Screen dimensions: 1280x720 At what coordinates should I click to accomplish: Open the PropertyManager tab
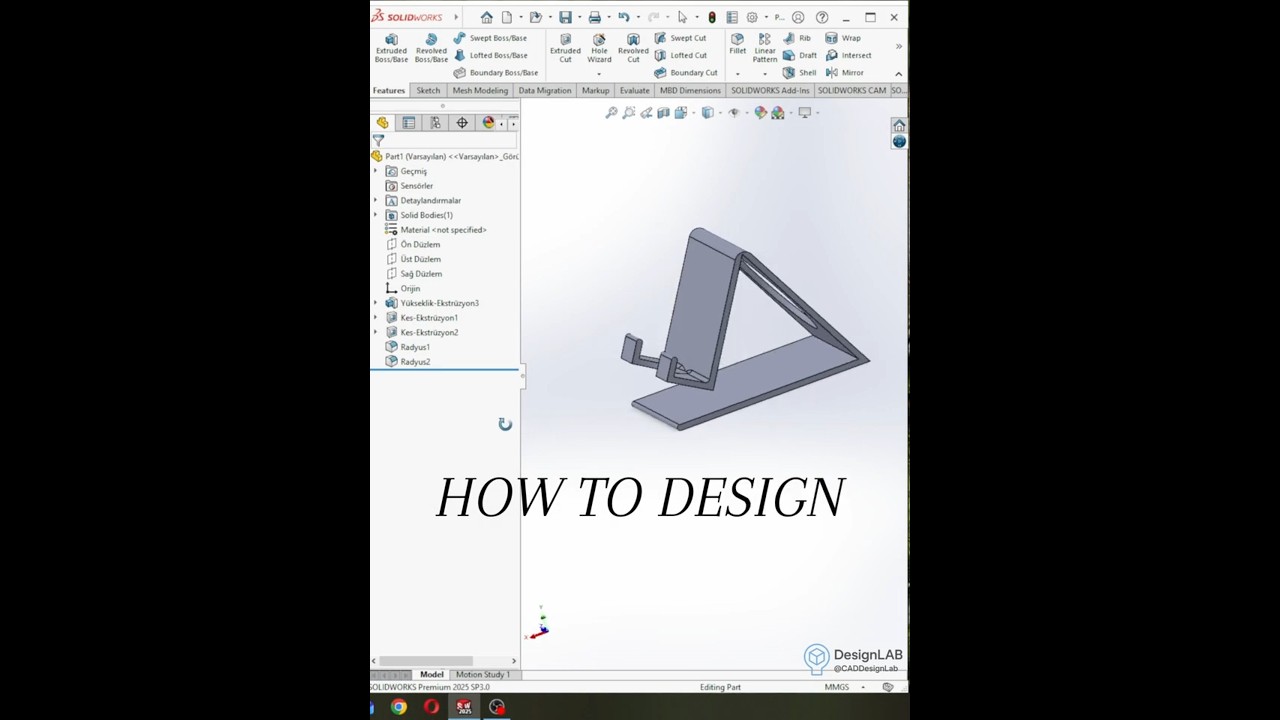click(408, 123)
